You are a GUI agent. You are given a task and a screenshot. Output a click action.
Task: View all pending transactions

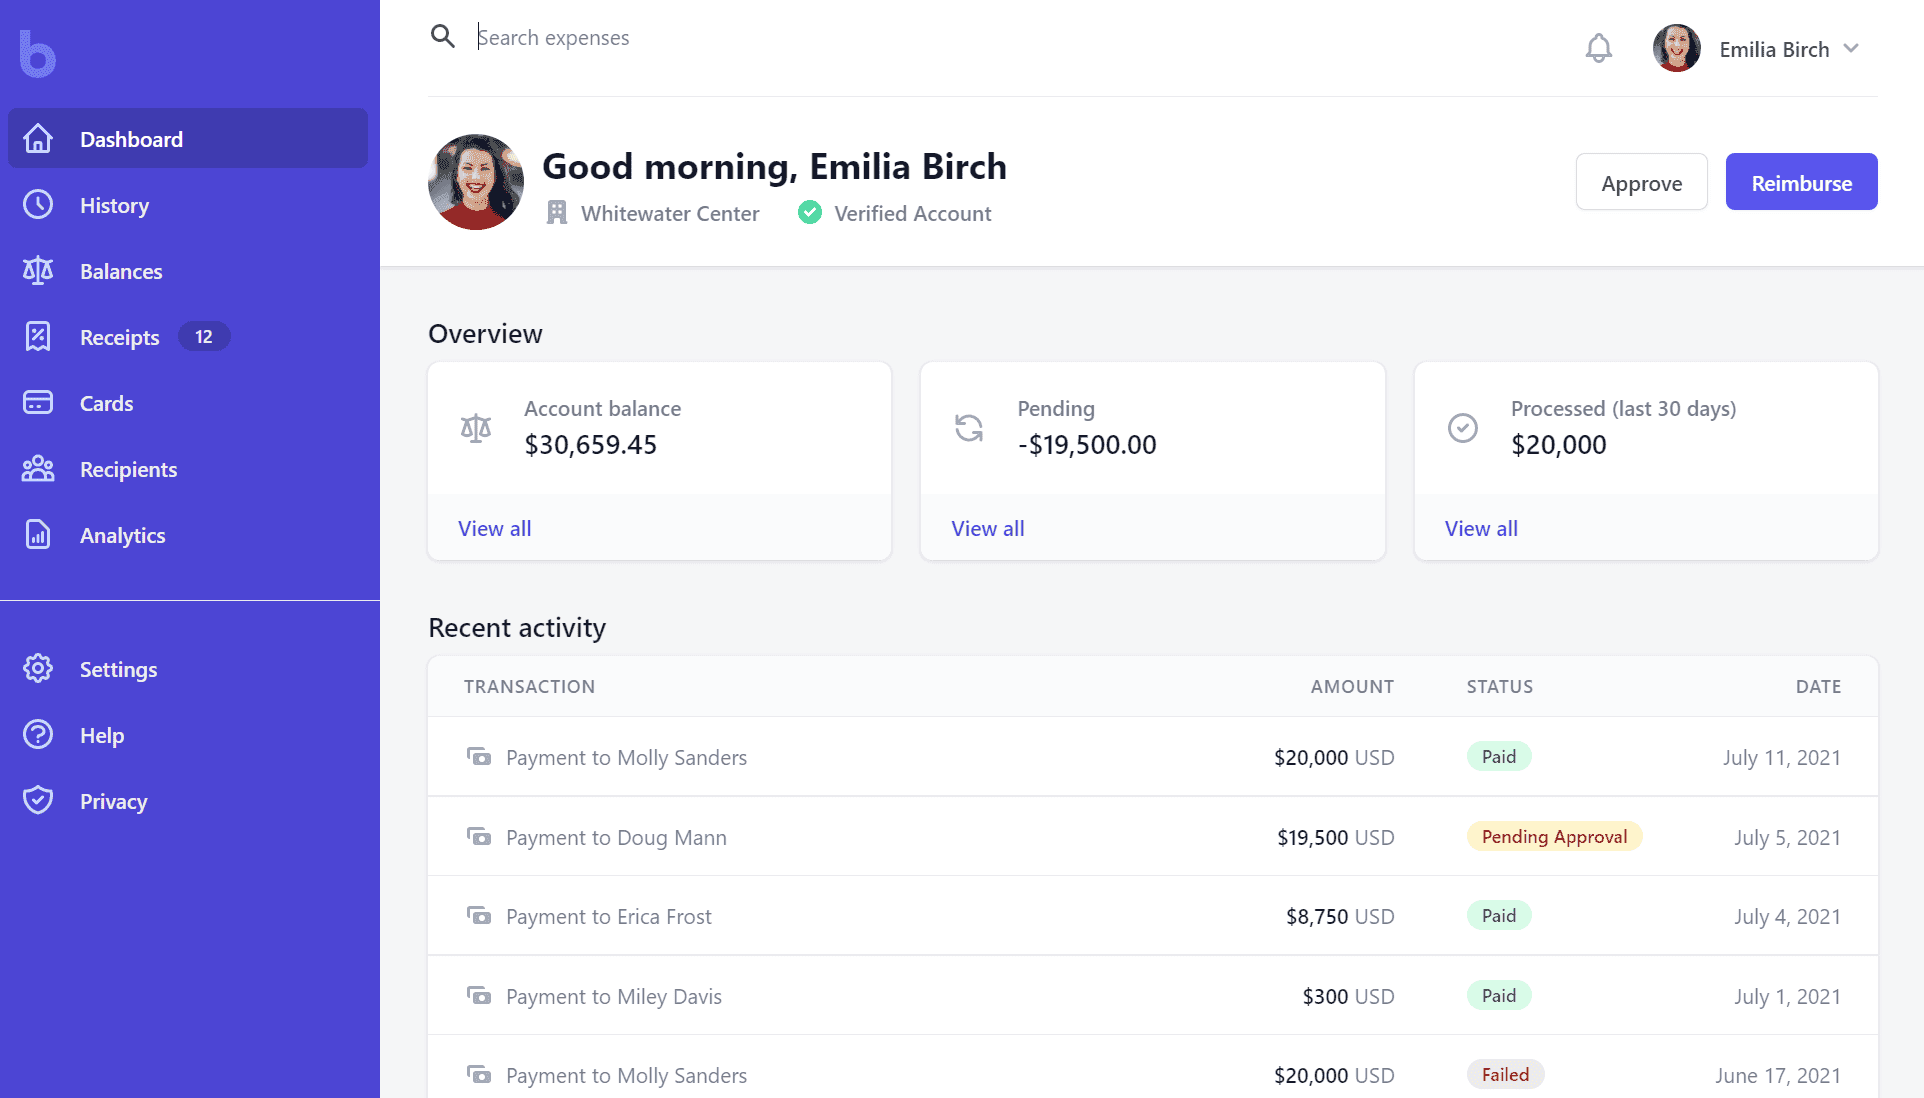pyautogui.click(x=987, y=527)
